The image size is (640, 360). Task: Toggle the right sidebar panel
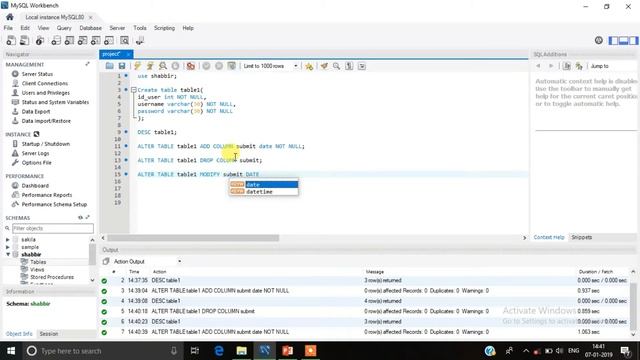click(x=633, y=40)
